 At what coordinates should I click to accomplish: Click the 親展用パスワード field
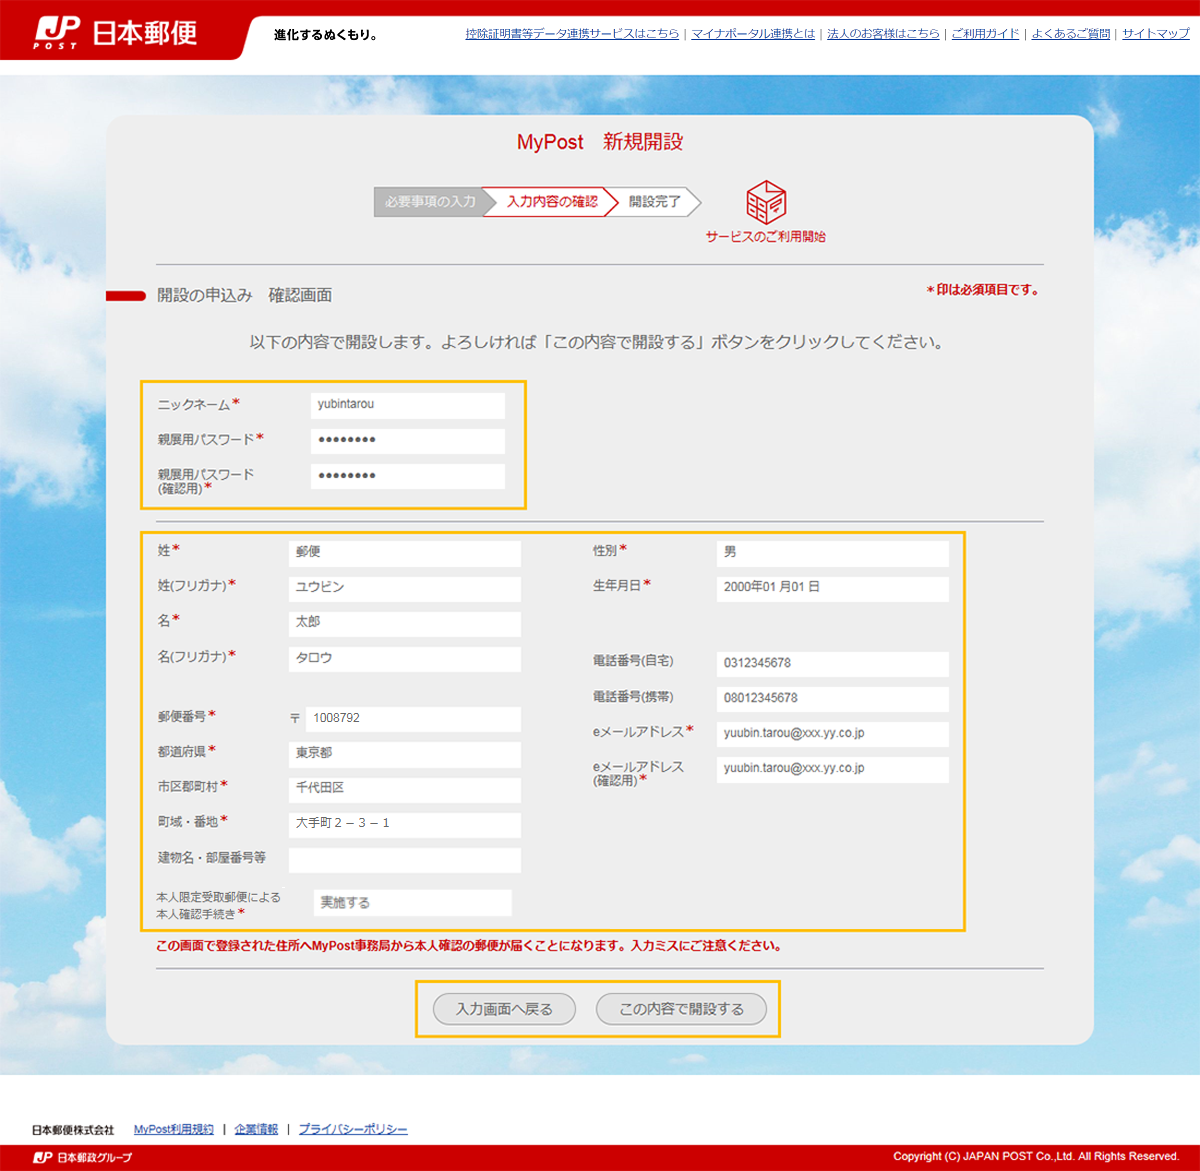408,441
